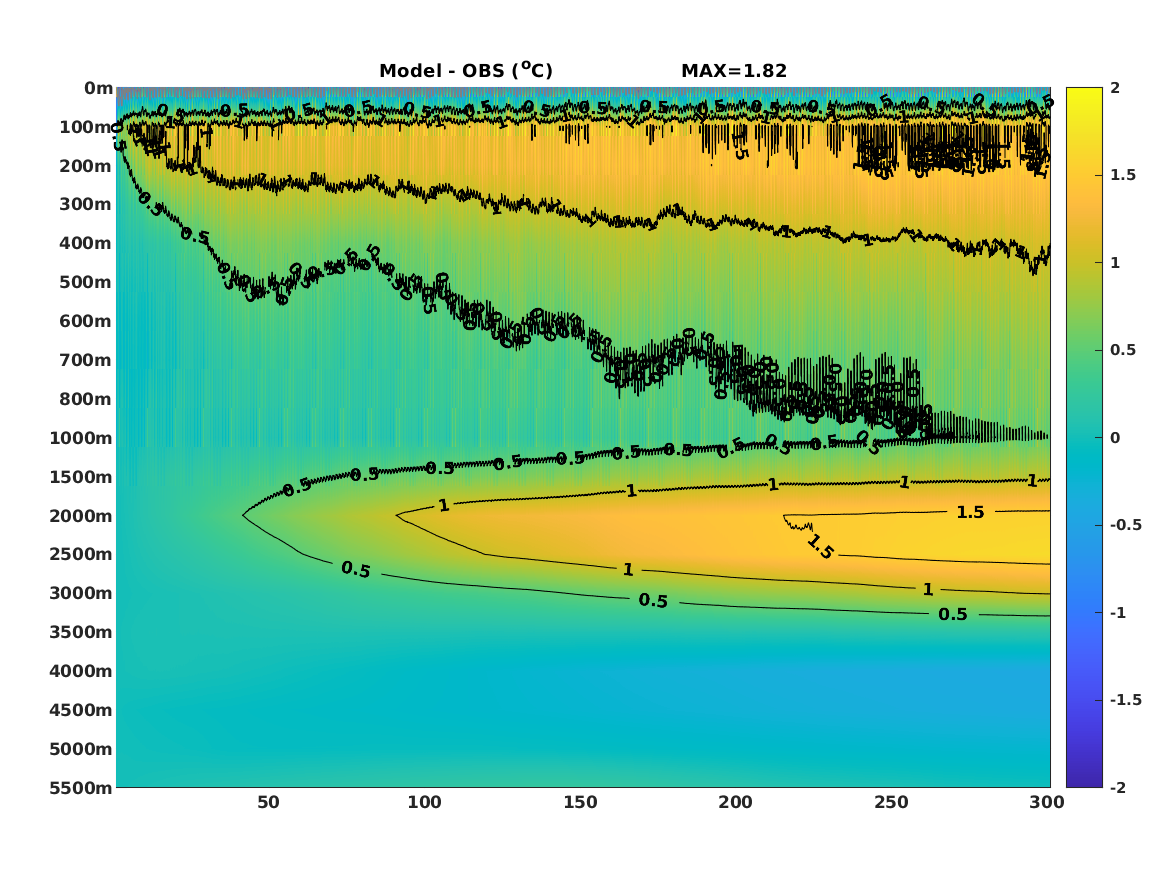Select the "0m" depth axis label
The image size is (1167, 875).
click(x=98, y=89)
